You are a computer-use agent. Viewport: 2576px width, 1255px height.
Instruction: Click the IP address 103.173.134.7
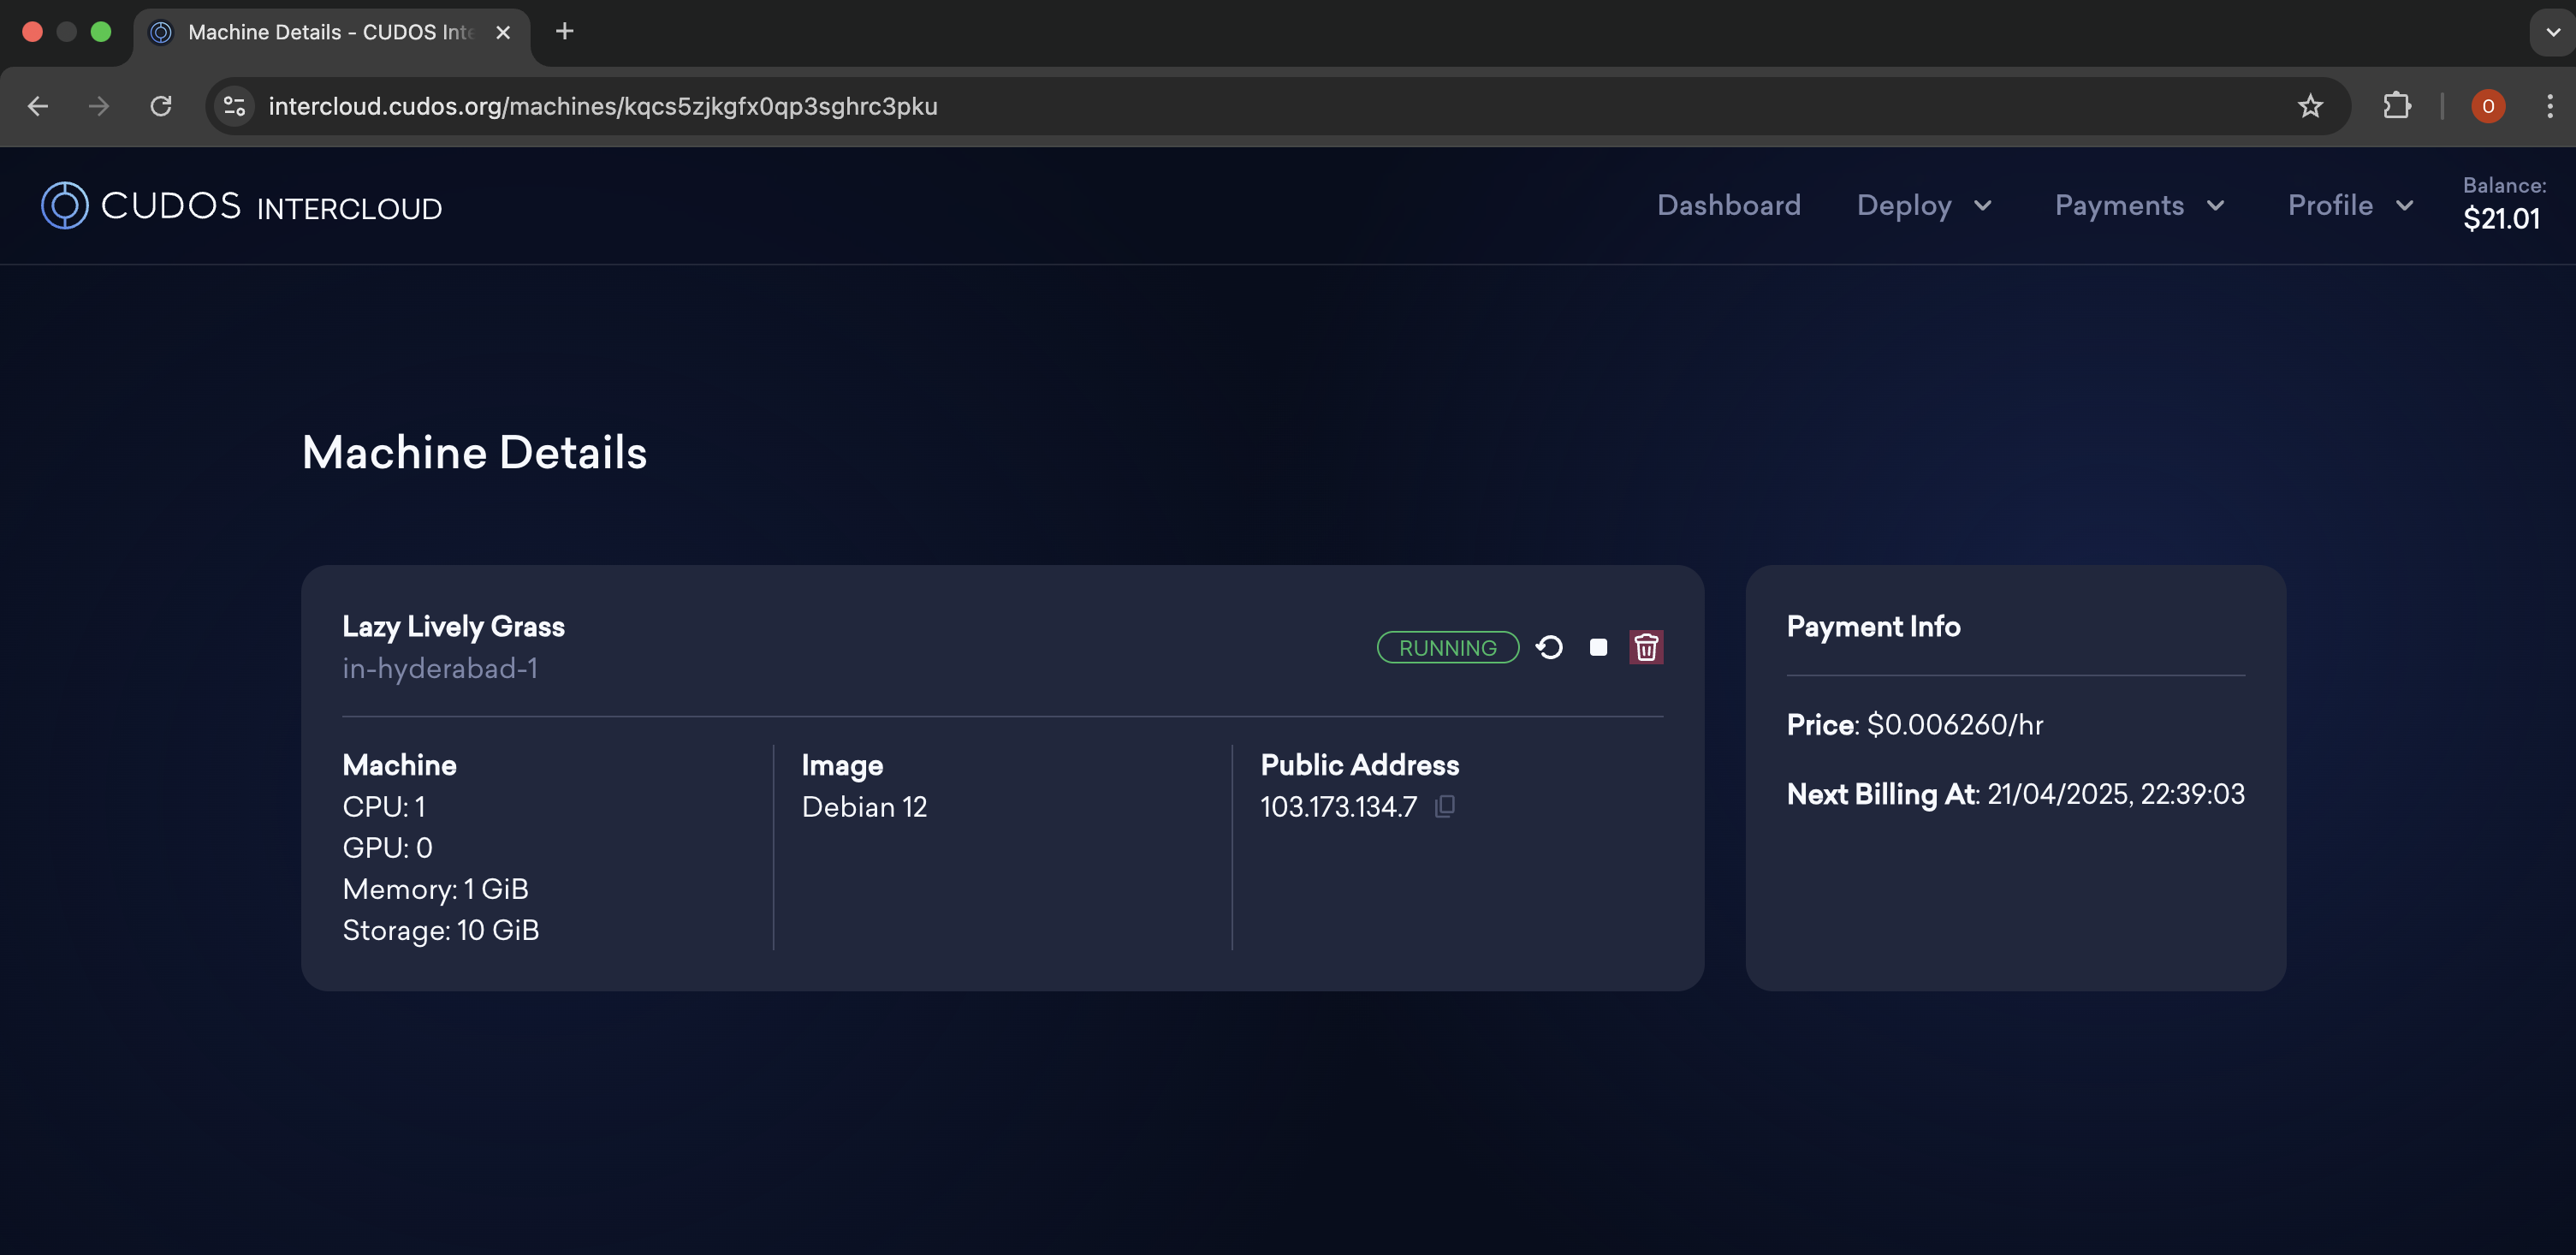point(1338,807)
